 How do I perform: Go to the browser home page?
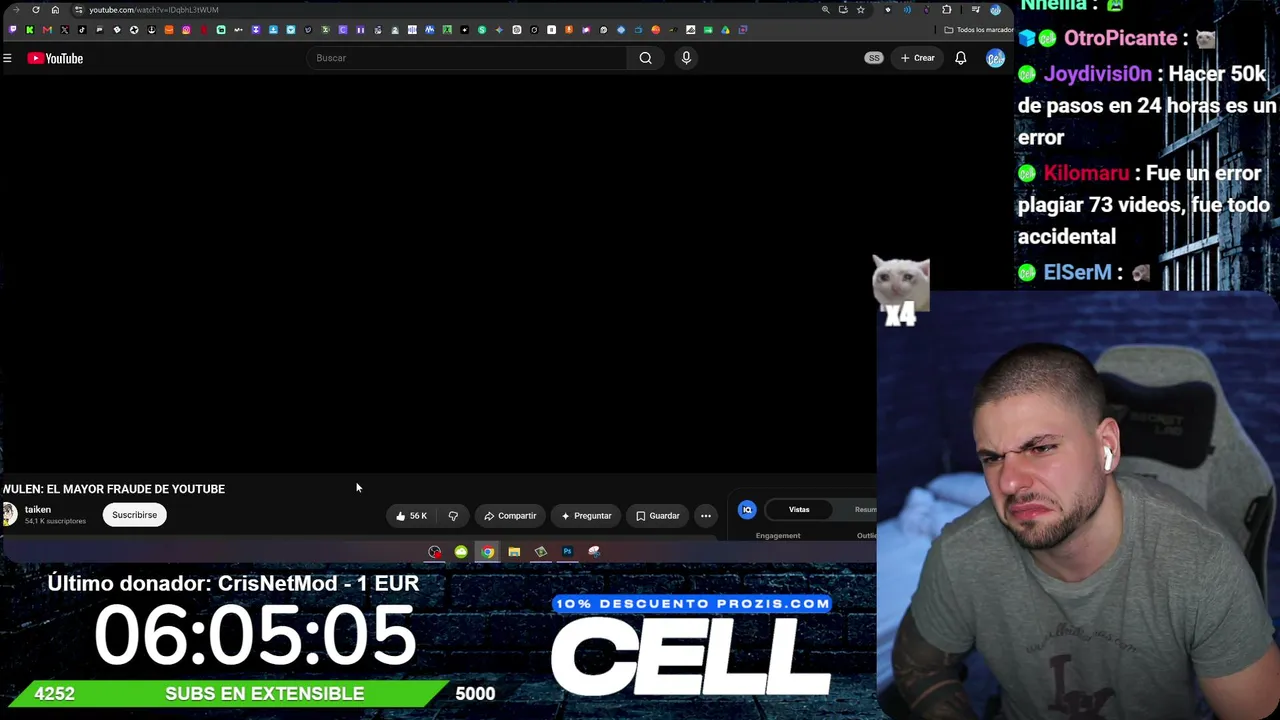55,10
